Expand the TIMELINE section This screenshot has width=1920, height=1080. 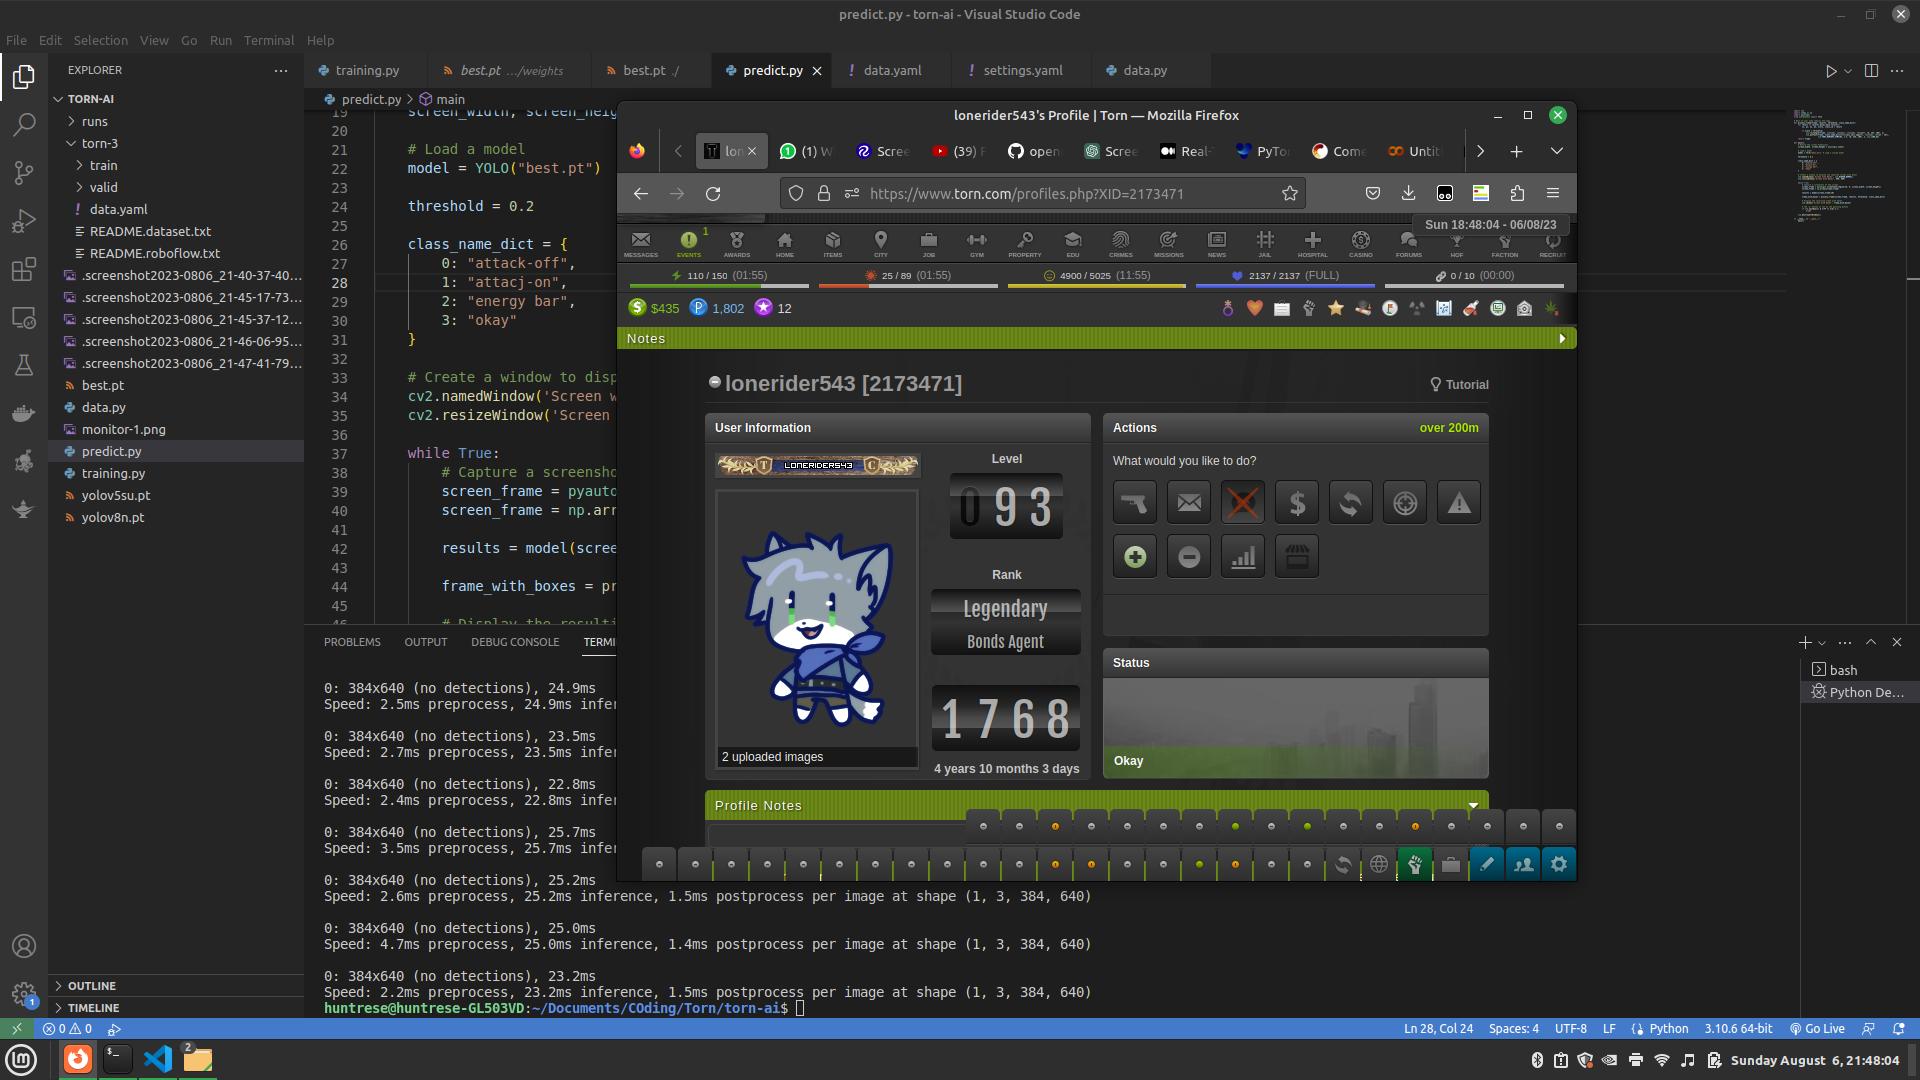(x=93, y=1008)
